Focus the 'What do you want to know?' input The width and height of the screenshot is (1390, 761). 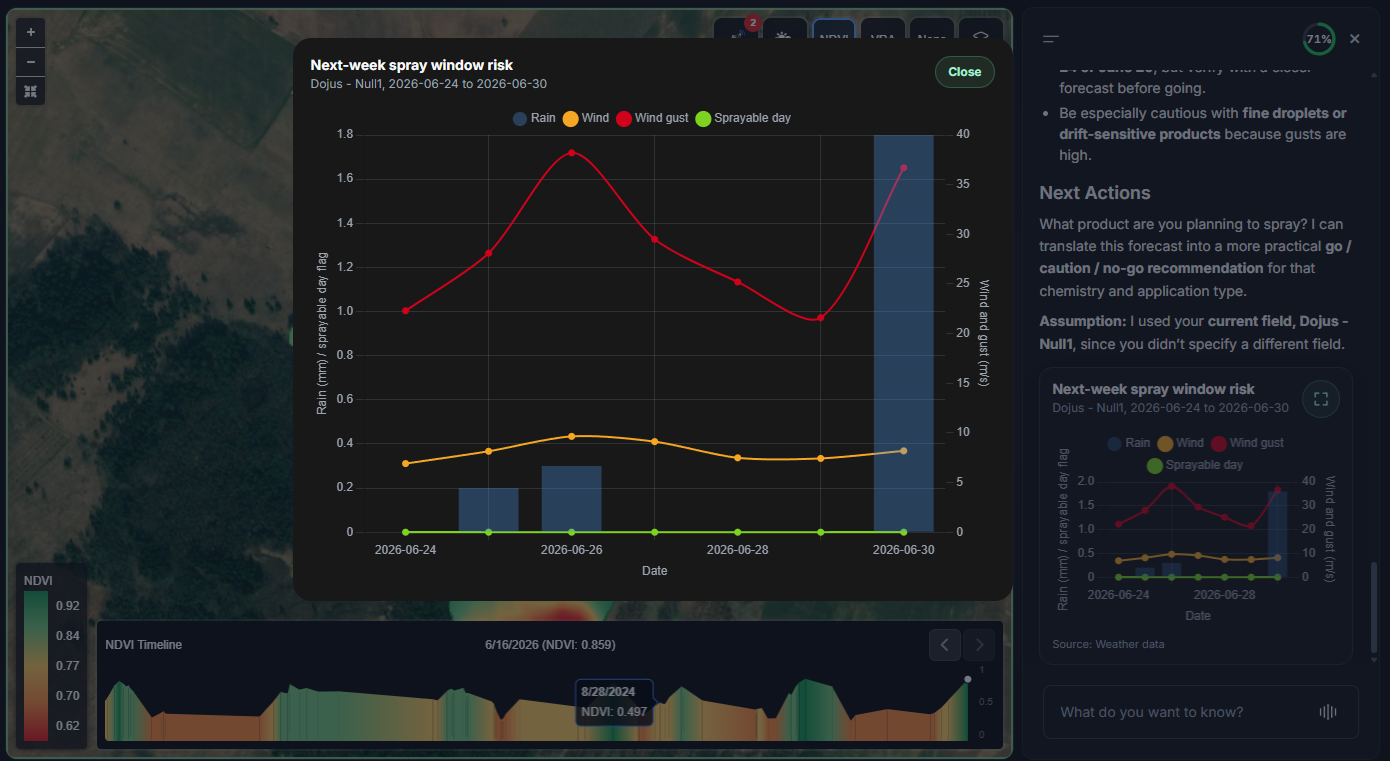[1185, 712]
